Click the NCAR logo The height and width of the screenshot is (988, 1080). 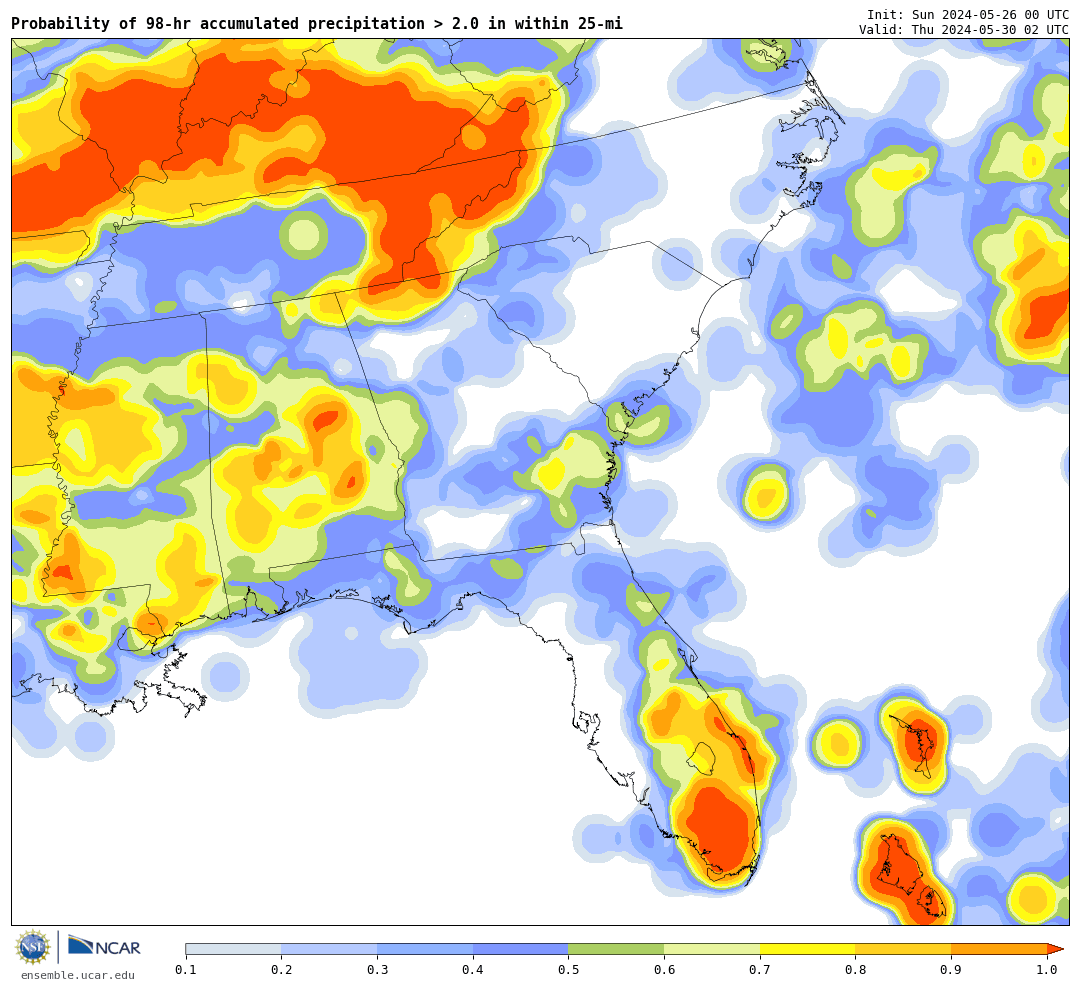(104, 946)
